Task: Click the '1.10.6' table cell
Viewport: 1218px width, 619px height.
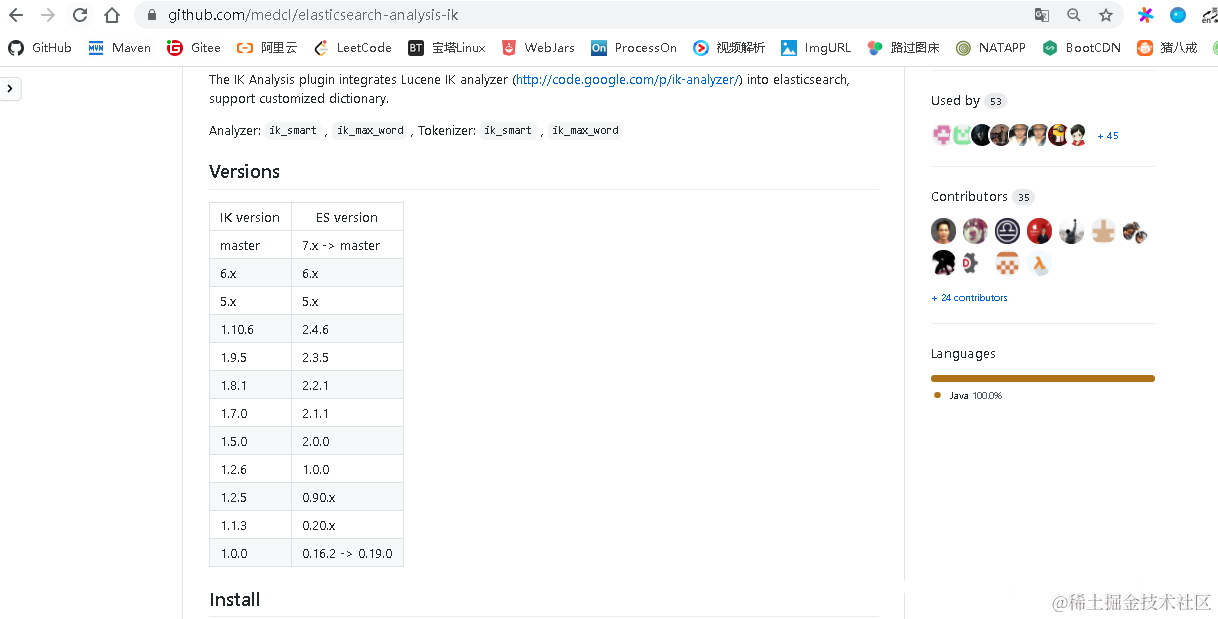Action: (250, 329)
